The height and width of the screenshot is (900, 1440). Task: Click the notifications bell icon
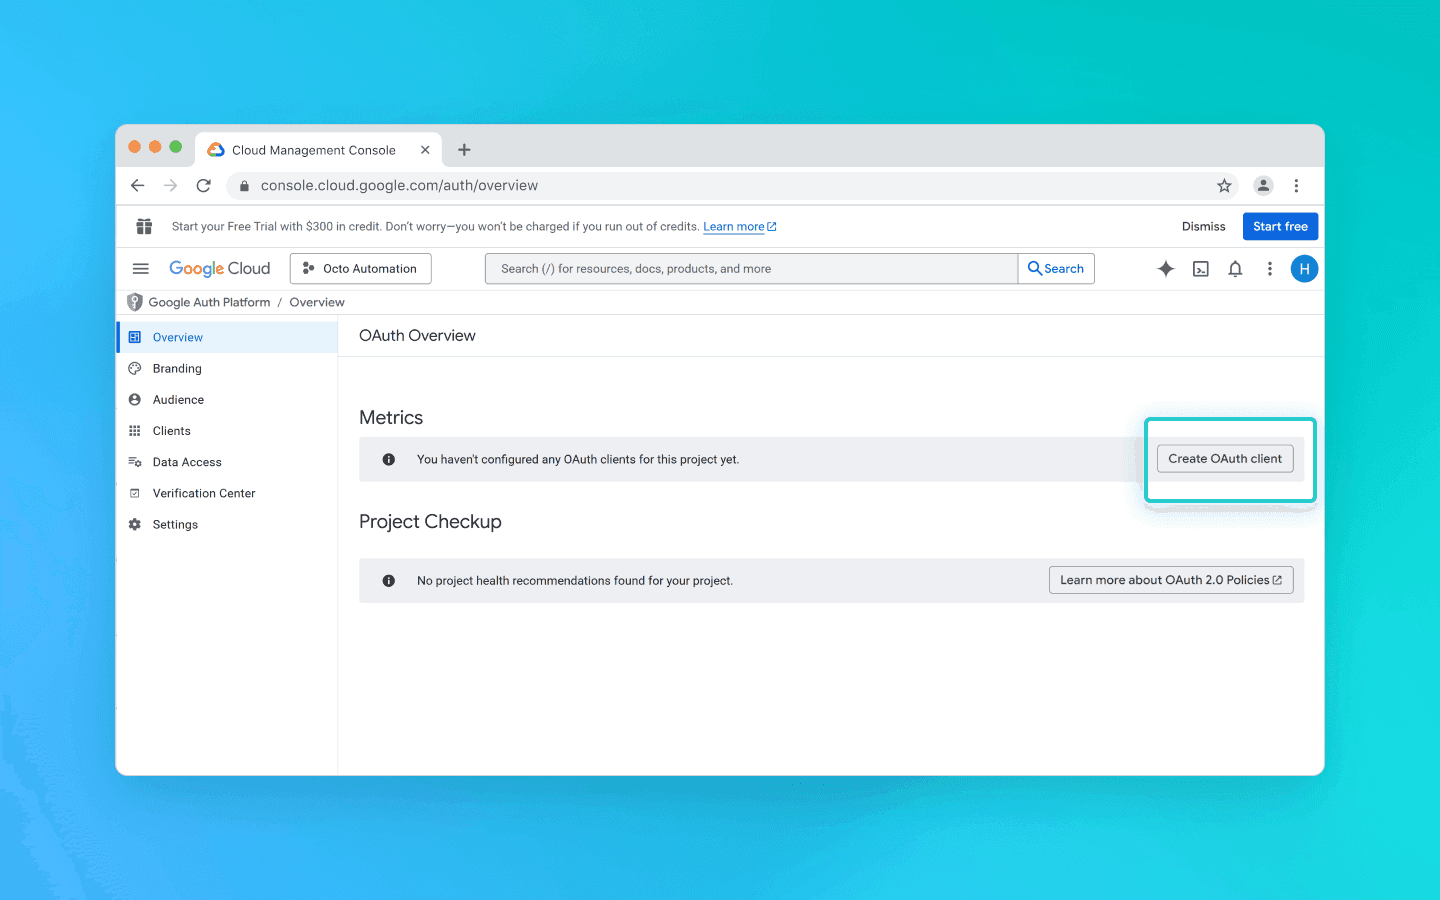point(1235,268)
